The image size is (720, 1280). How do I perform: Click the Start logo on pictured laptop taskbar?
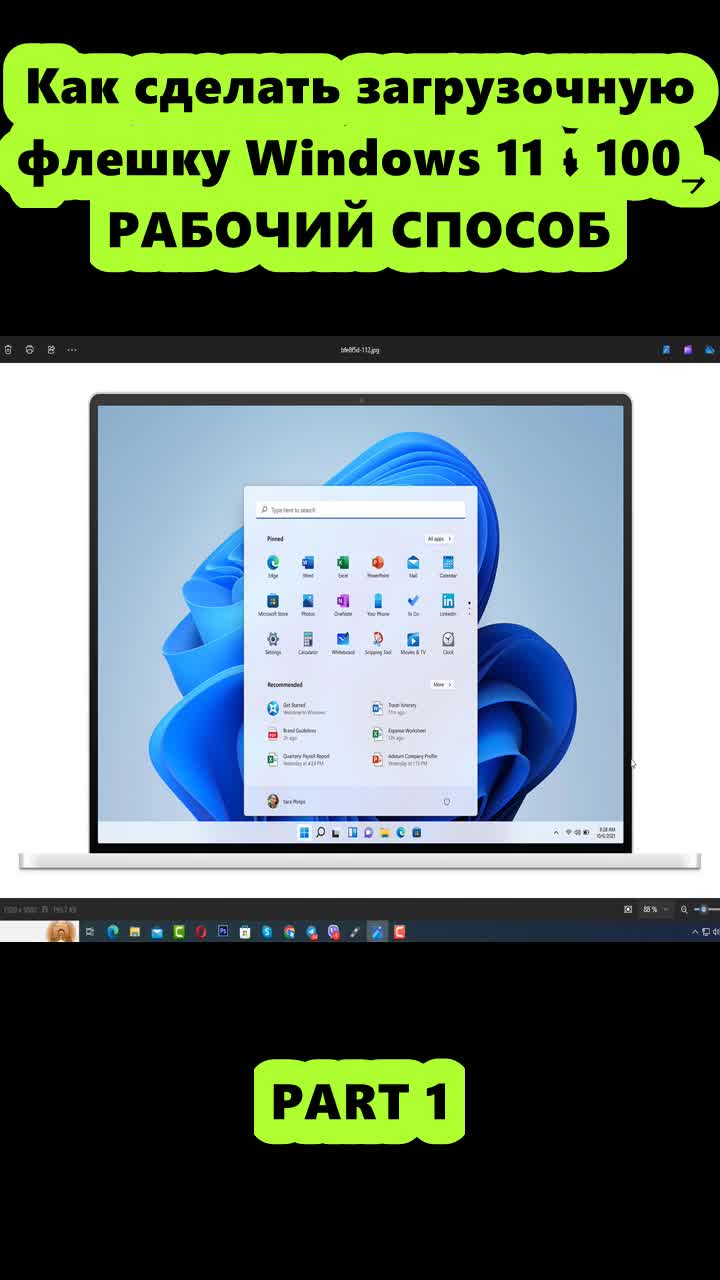click(x=304, y=832)
